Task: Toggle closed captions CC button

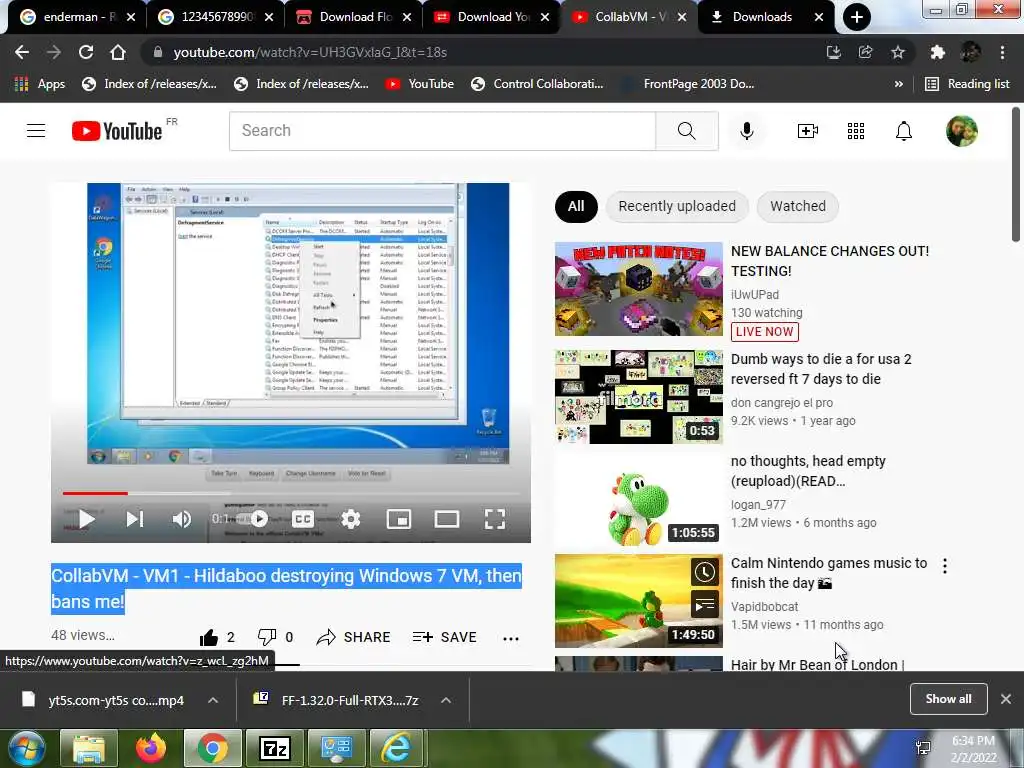Action: click(302, 519)
